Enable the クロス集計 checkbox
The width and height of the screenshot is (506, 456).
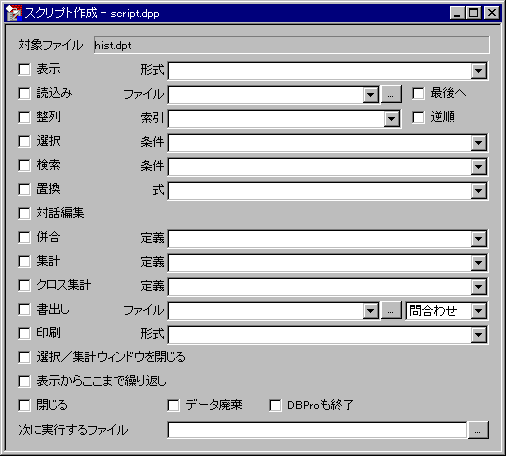coord(24,286)
